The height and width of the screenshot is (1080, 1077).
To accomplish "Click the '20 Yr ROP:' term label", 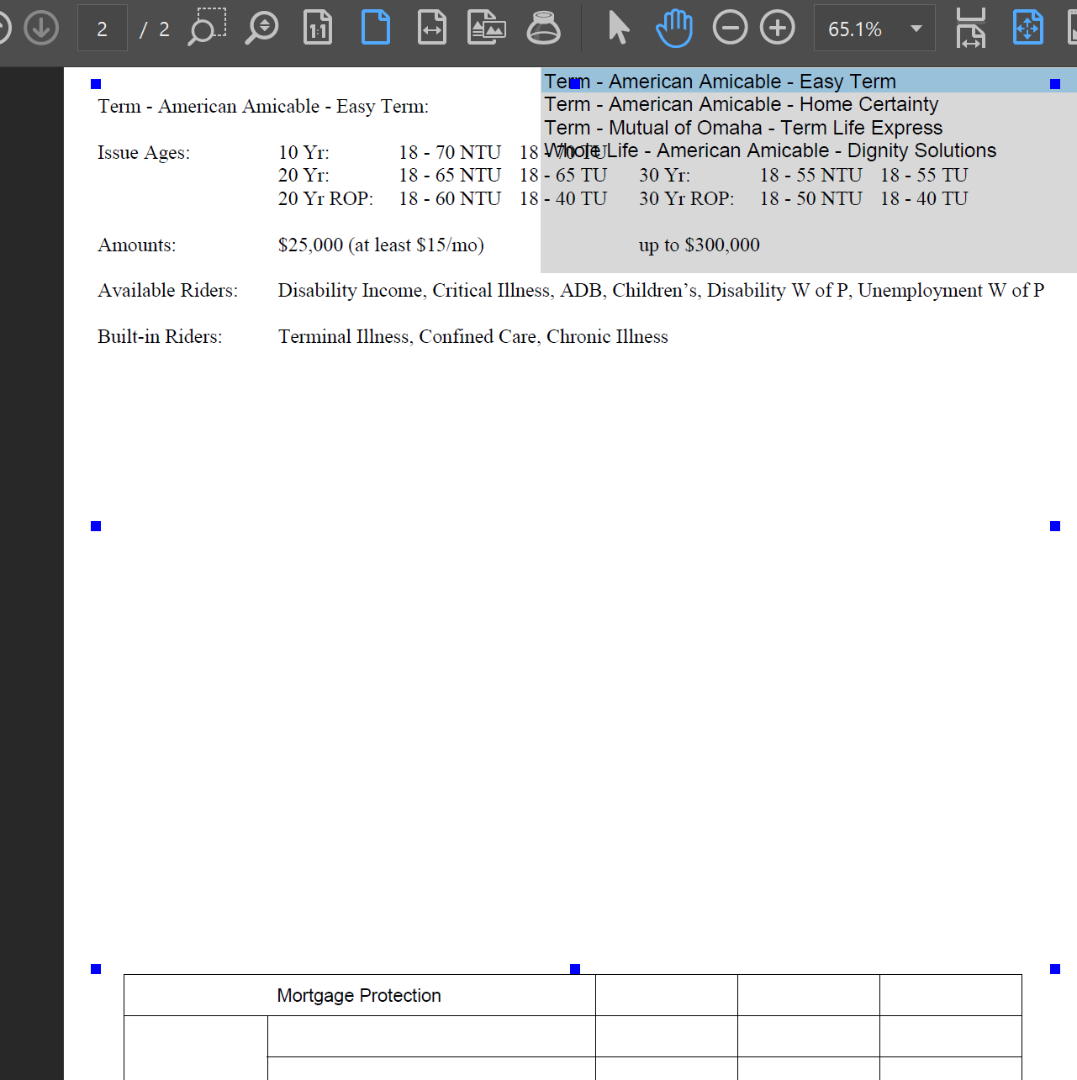I will [x=326, y=199].
